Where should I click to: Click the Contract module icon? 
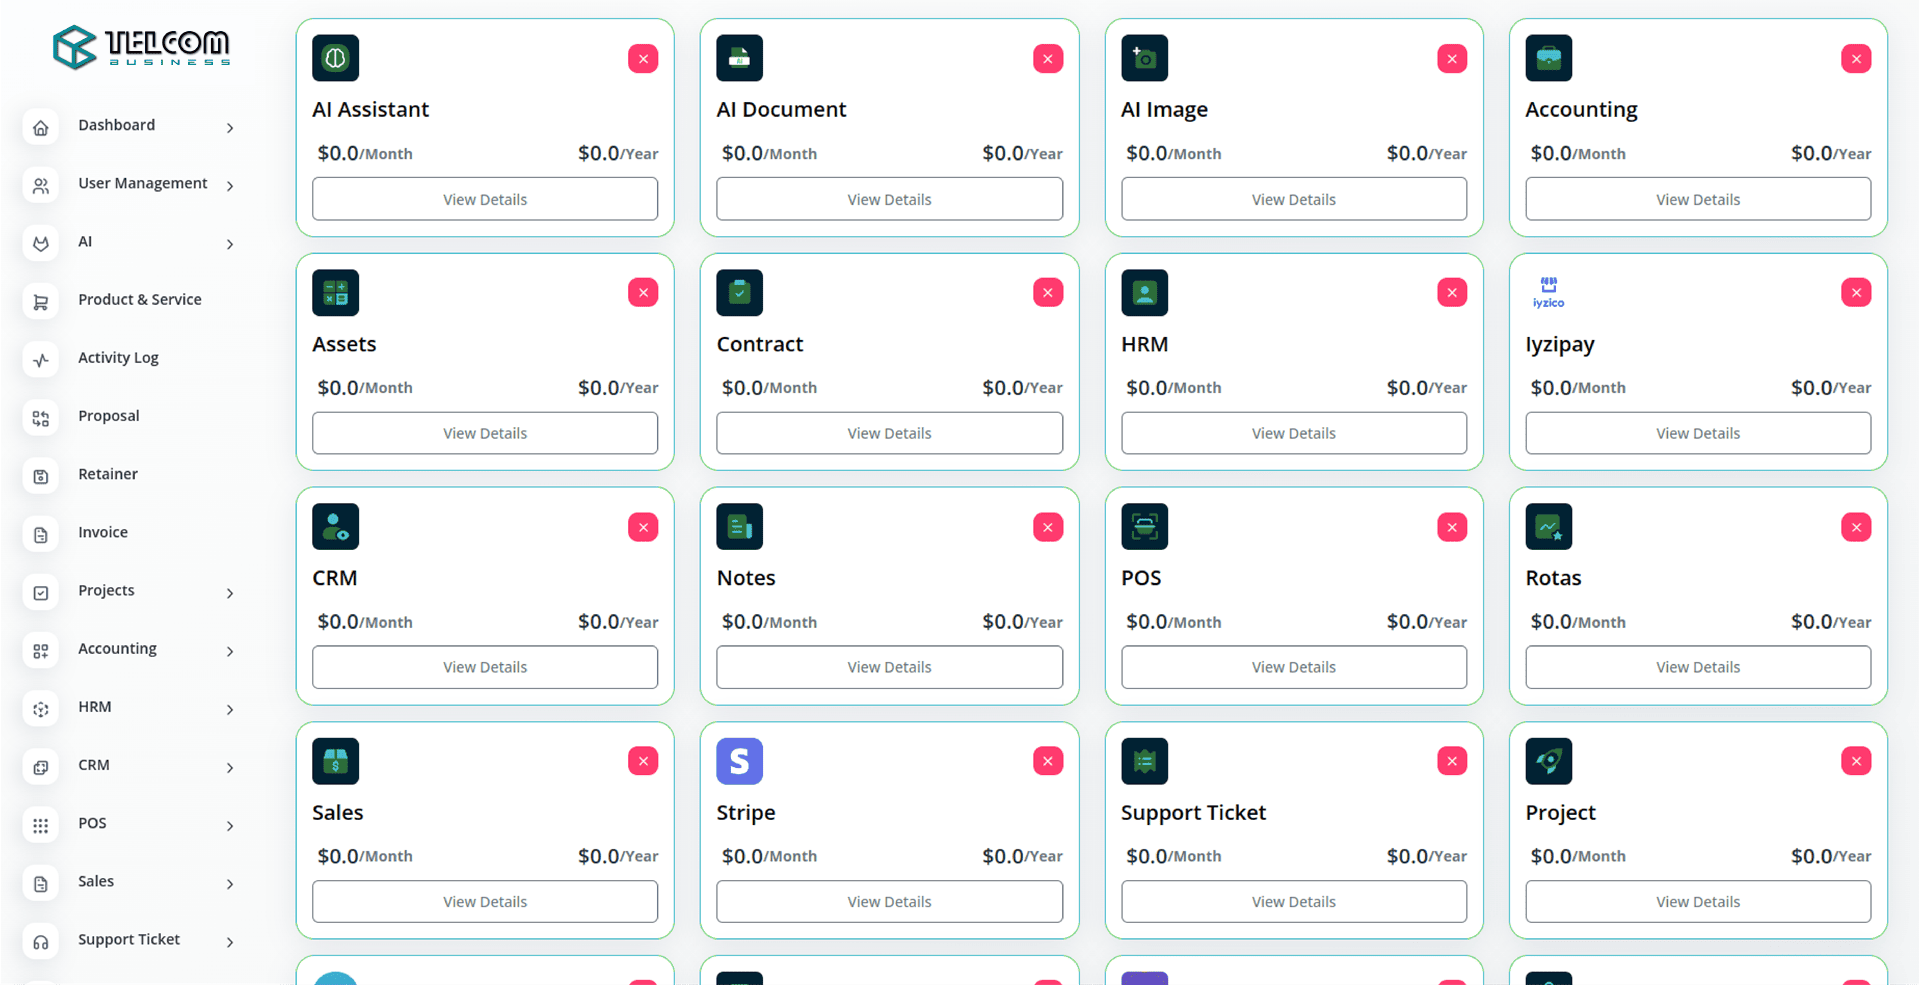point(739,292)
